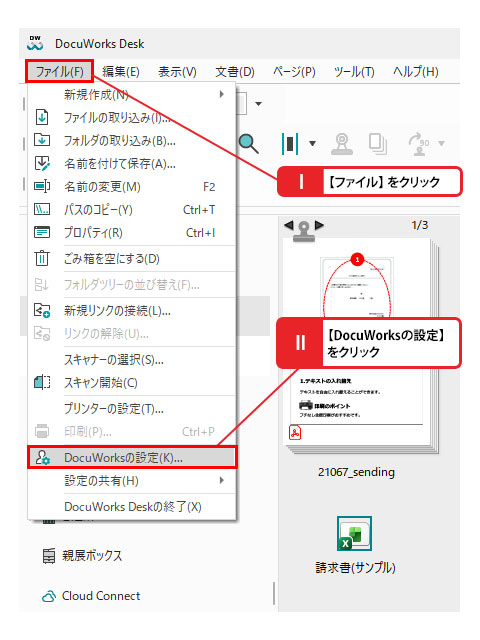Image resolution: width=480 pixels, height=640 pixels.
Task: Click the properties icon
Action: (42, 232)
